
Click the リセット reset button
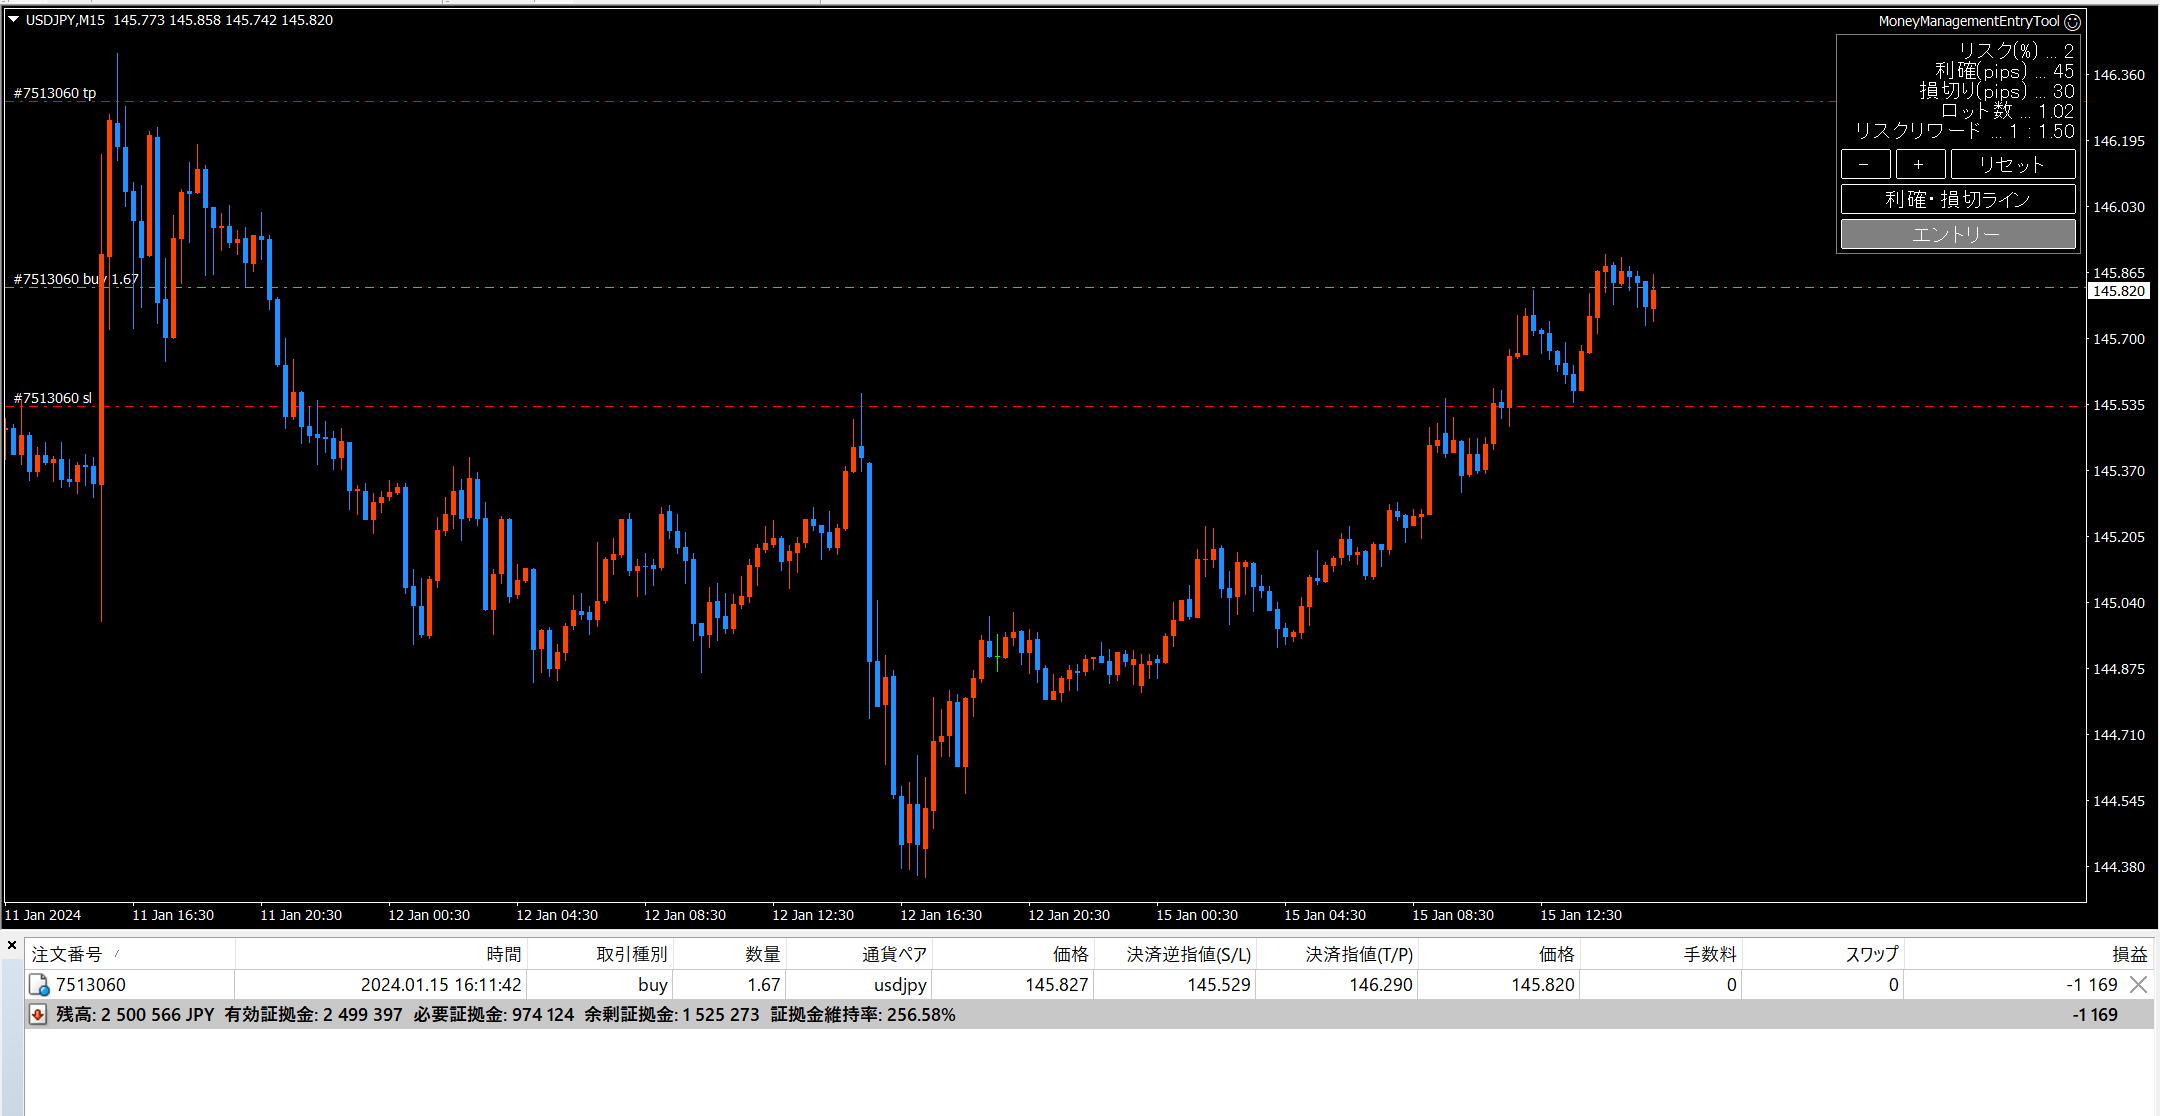(x=2012, y=165)
